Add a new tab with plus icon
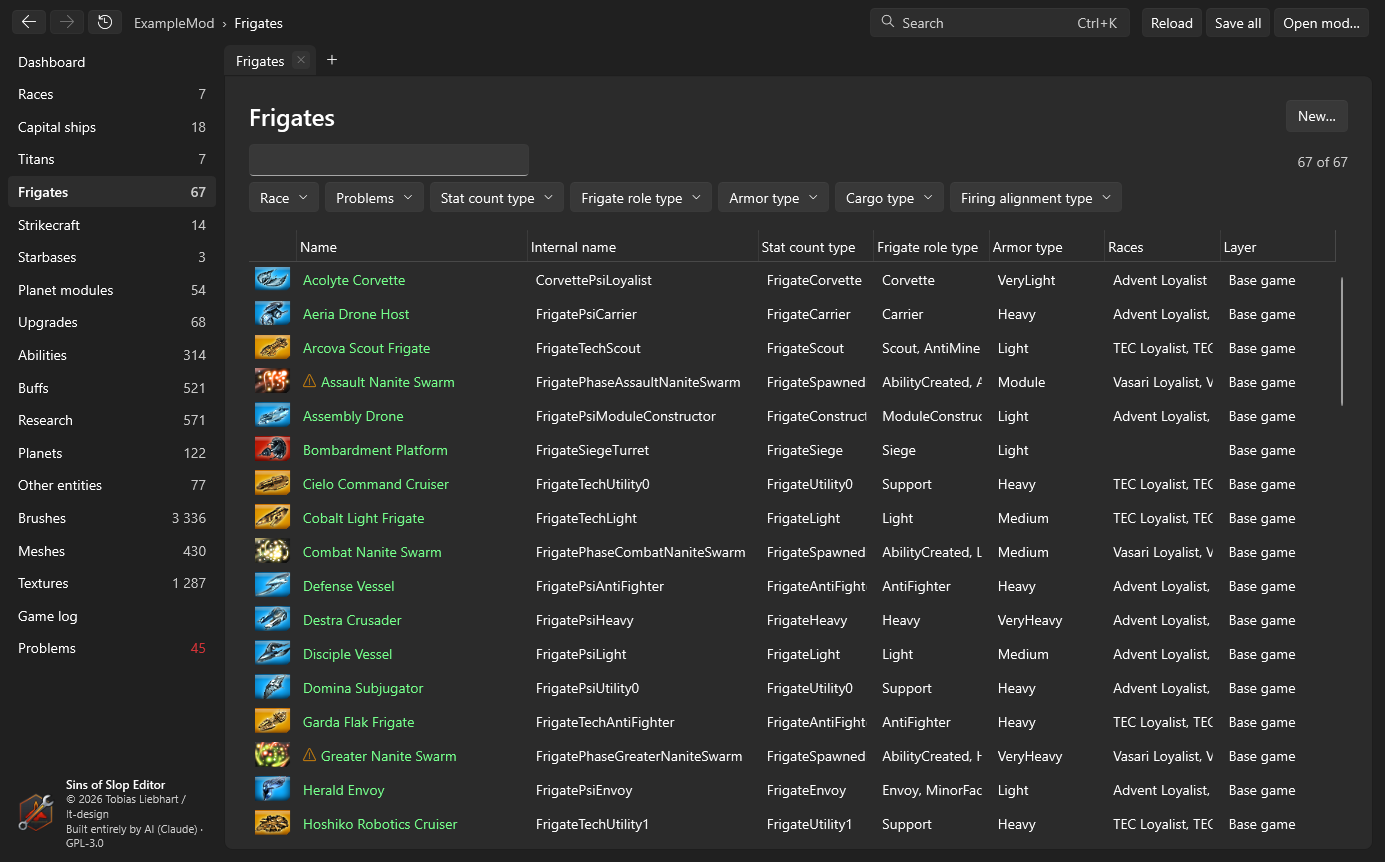The height and width of the screenshot is (862, 1385). point(332,60)
